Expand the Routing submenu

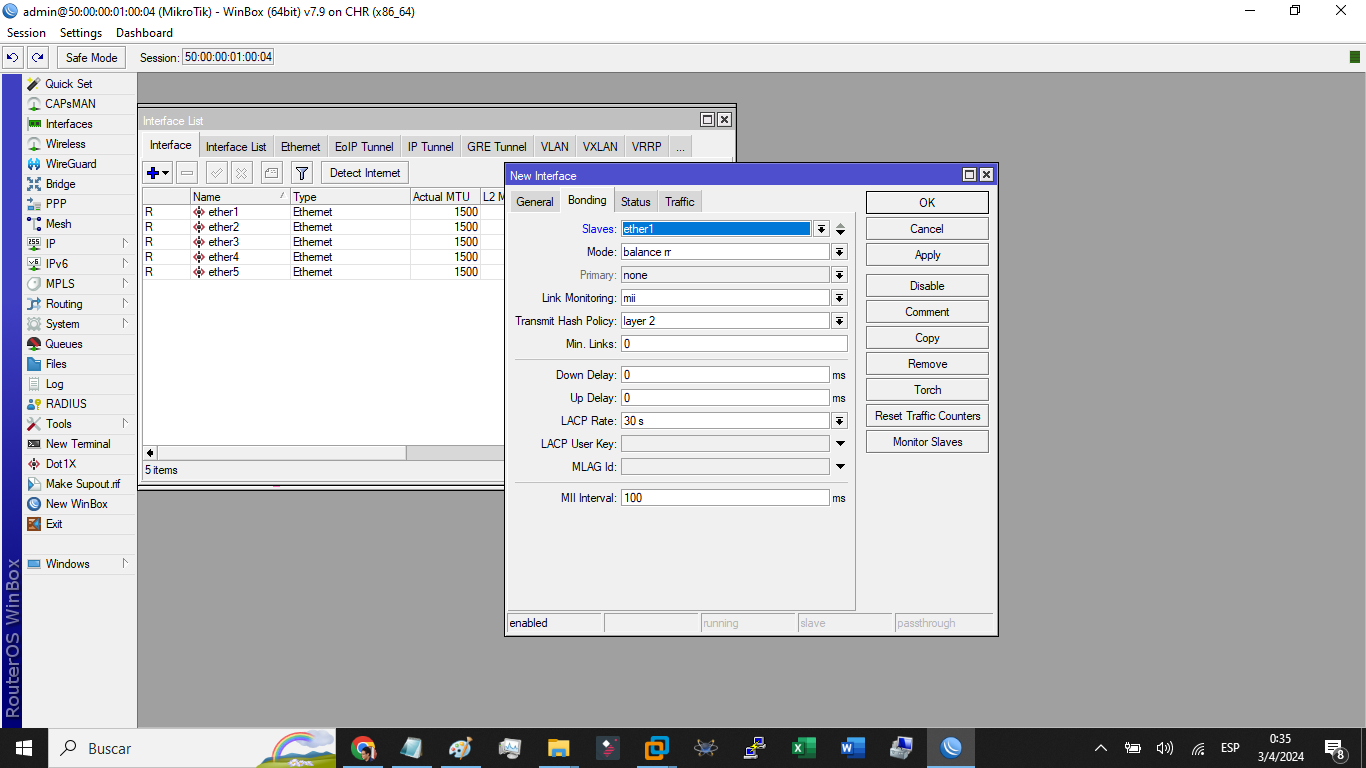[x=126, y=303]
